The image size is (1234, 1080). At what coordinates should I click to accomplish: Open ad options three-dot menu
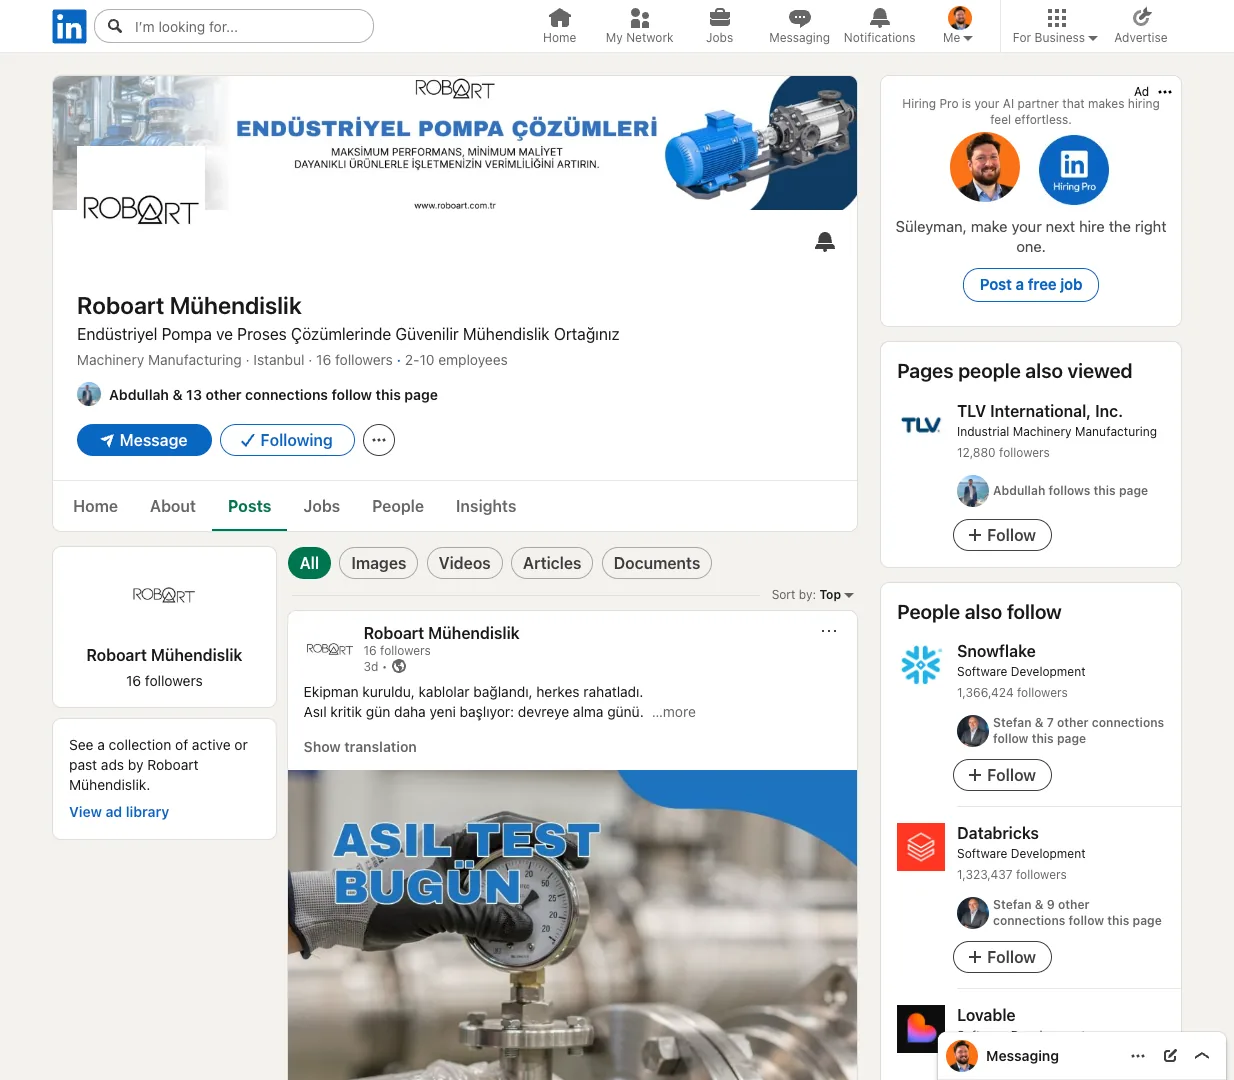click(1165, 92)
